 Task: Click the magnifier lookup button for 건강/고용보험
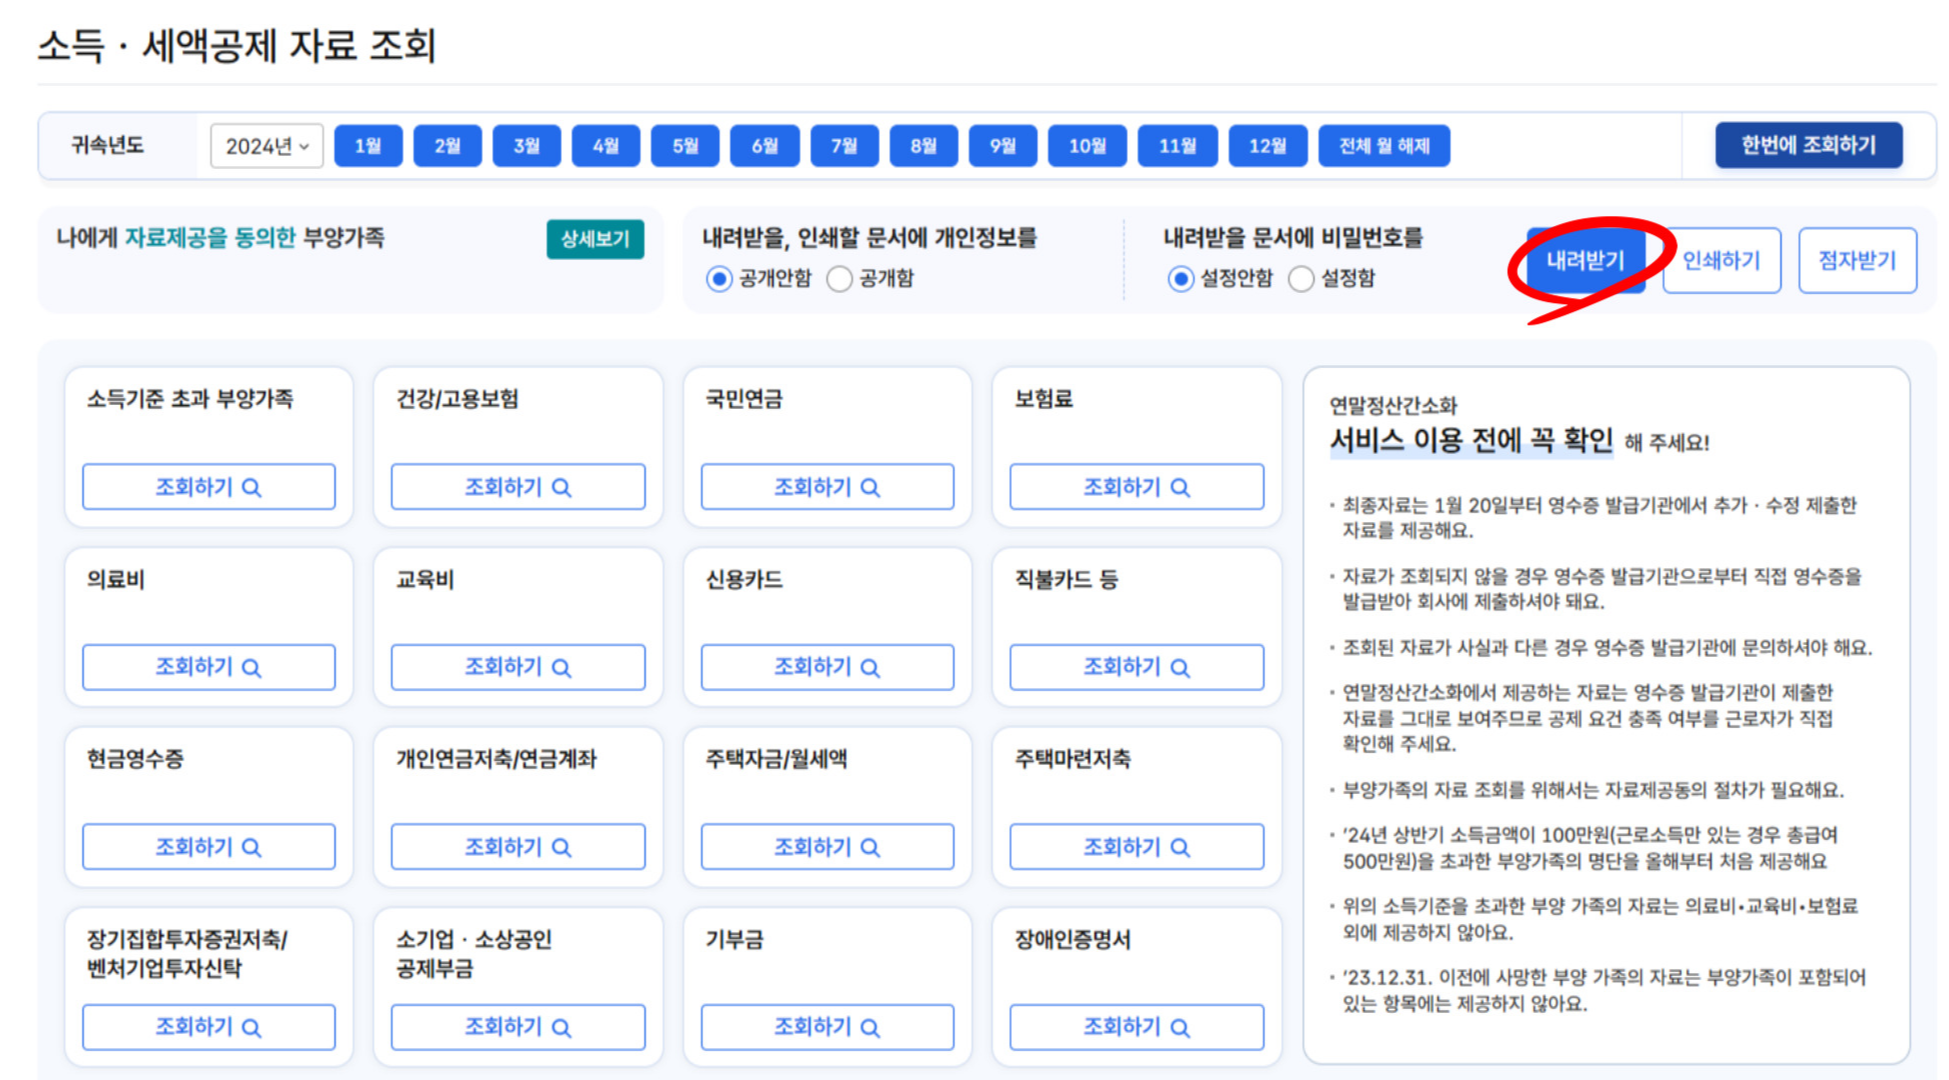pos(517,487)
